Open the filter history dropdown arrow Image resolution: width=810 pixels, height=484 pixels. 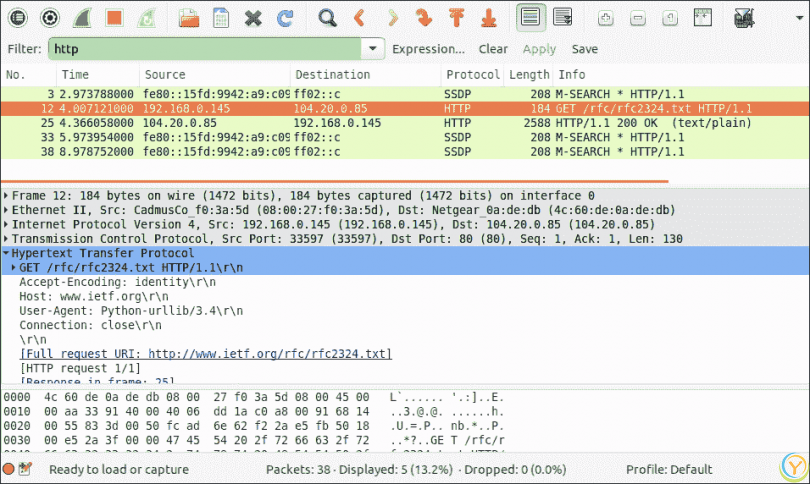(373, 48)
